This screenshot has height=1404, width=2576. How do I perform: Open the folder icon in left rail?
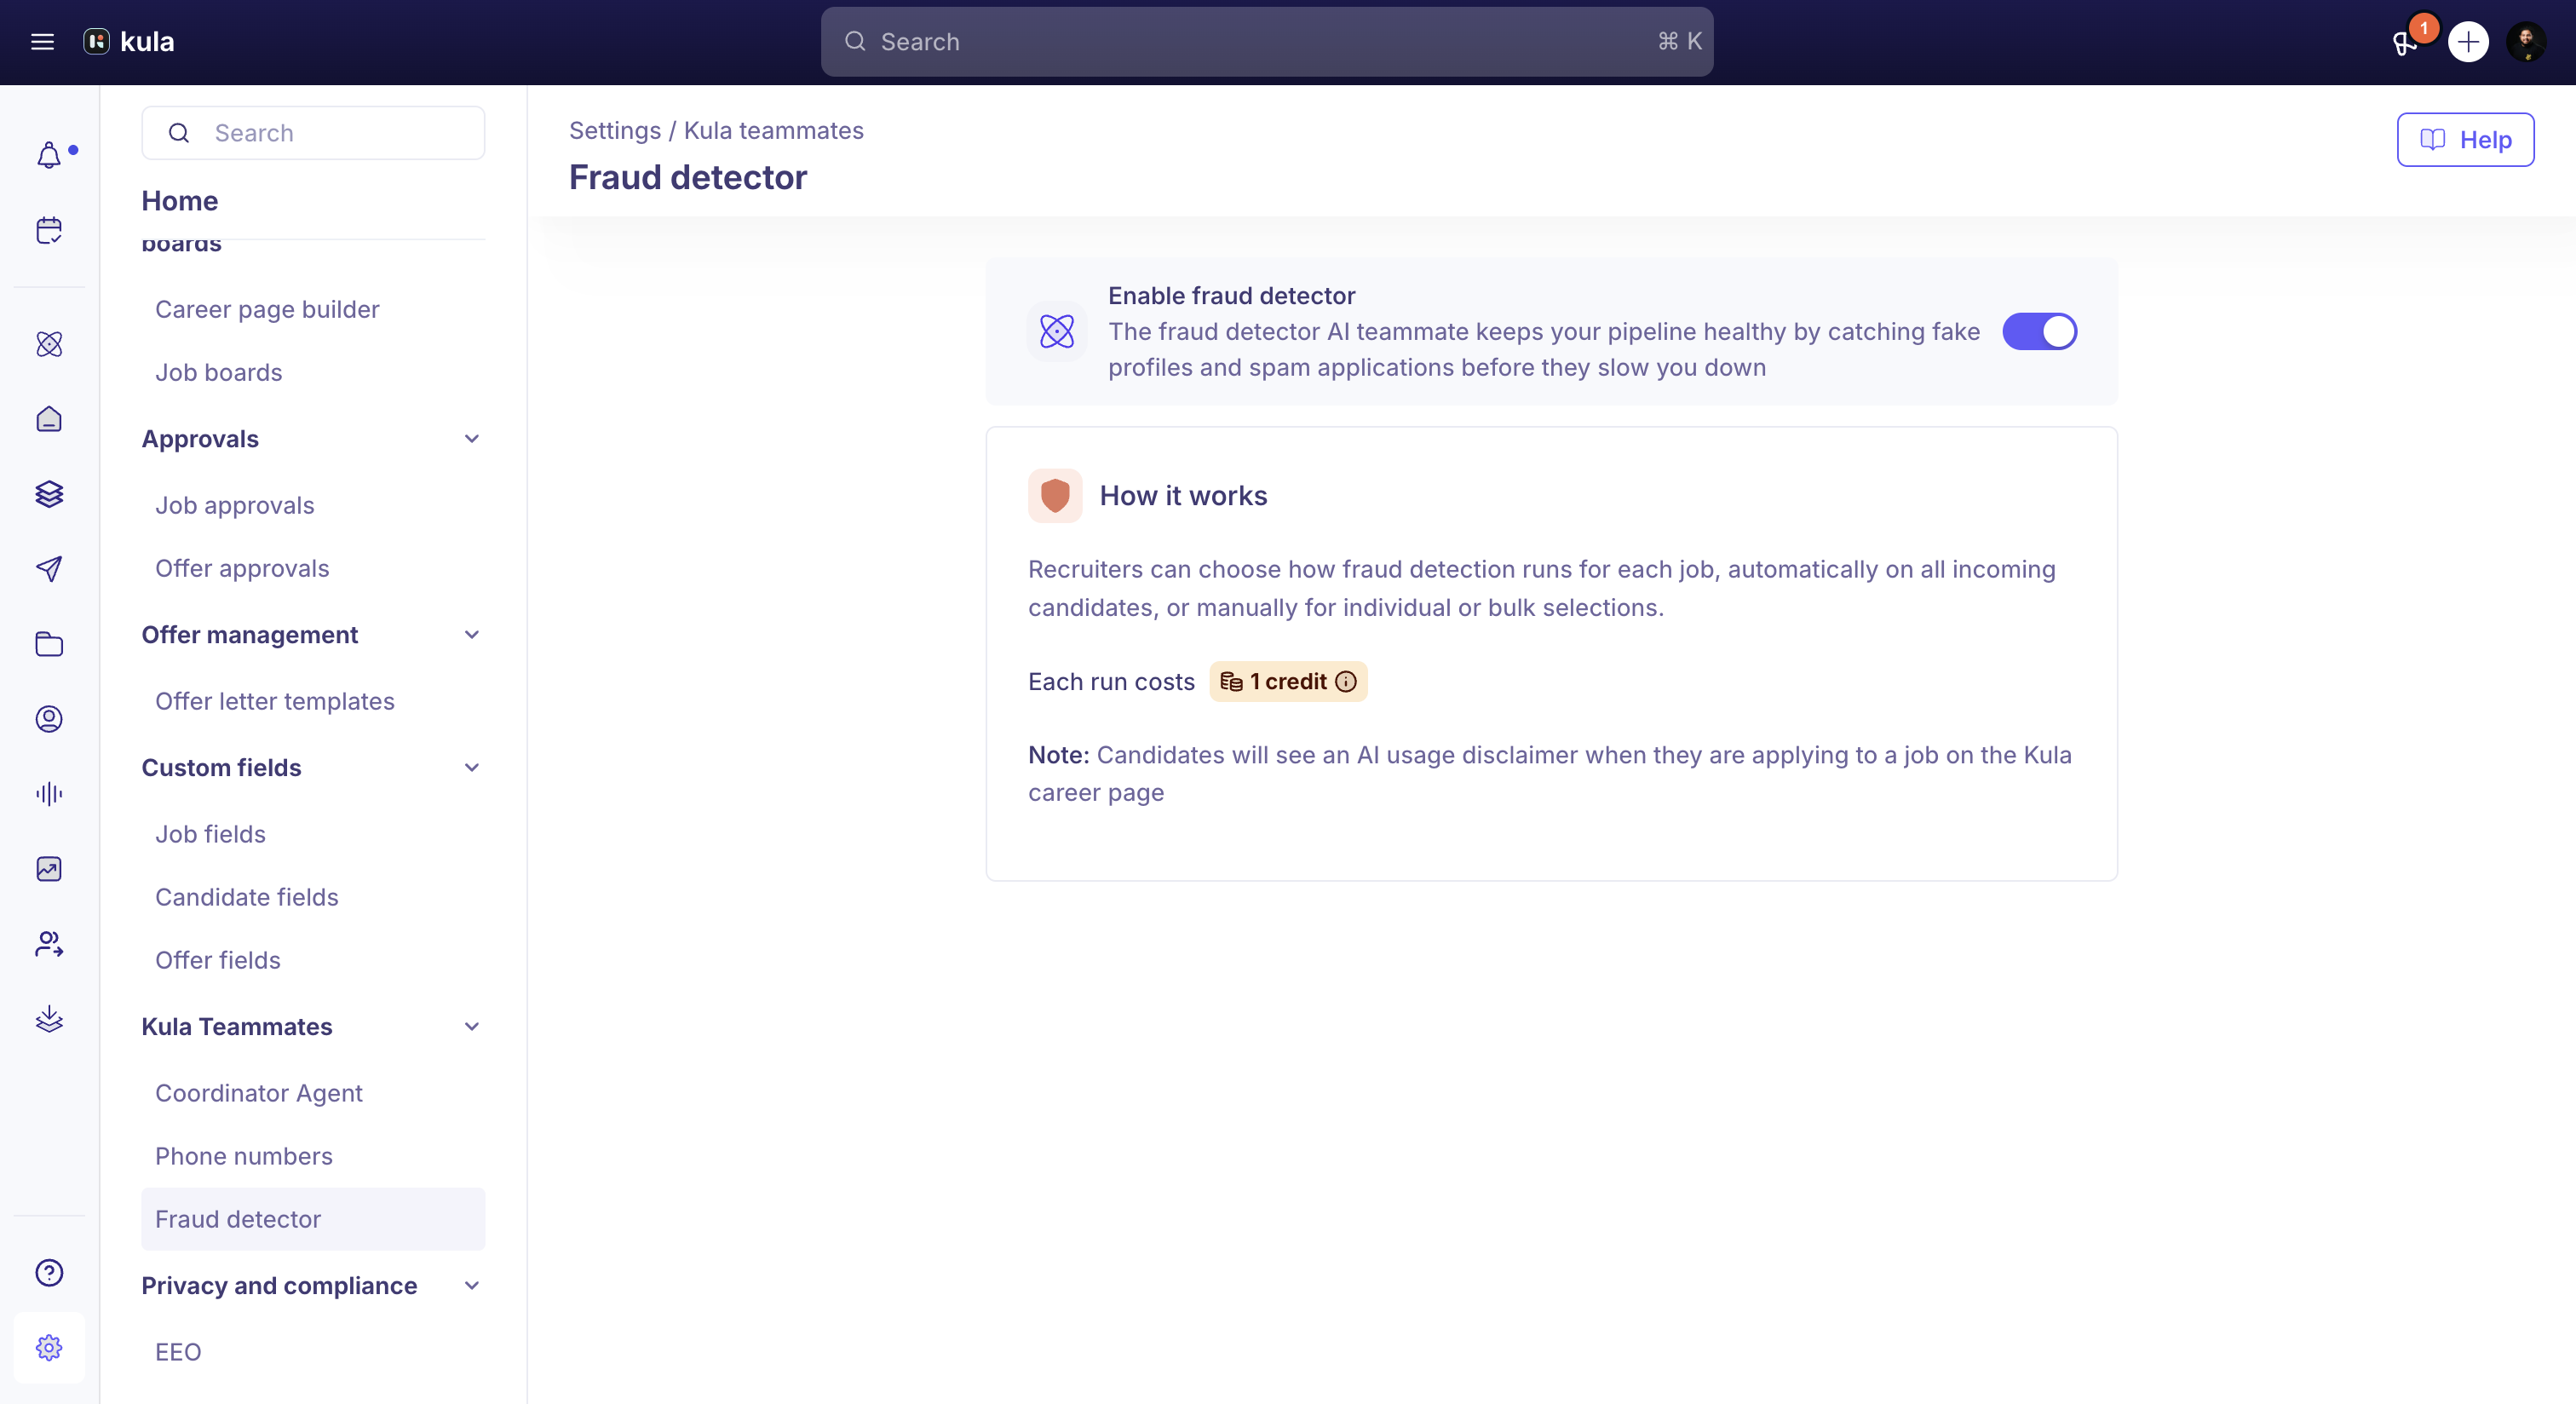tap(49, 644)
